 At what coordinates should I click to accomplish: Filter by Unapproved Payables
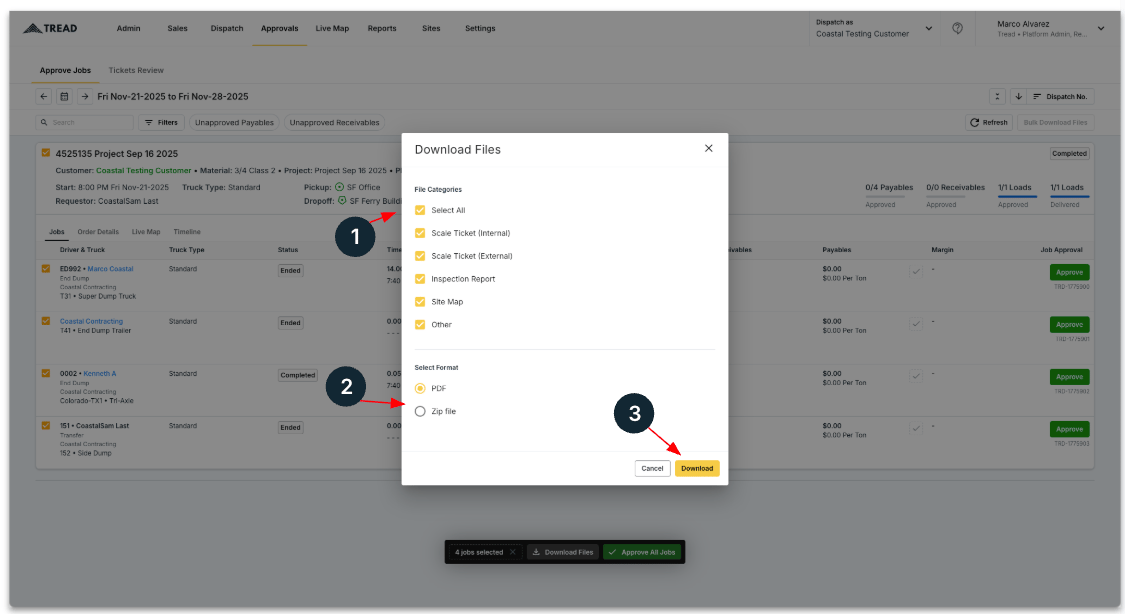(x=234, y=123)
